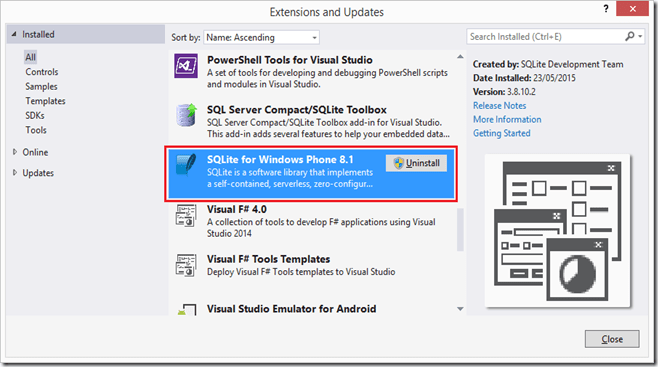Select the Templates filter
The image size is (658, 367).
[x=45, y=101]
